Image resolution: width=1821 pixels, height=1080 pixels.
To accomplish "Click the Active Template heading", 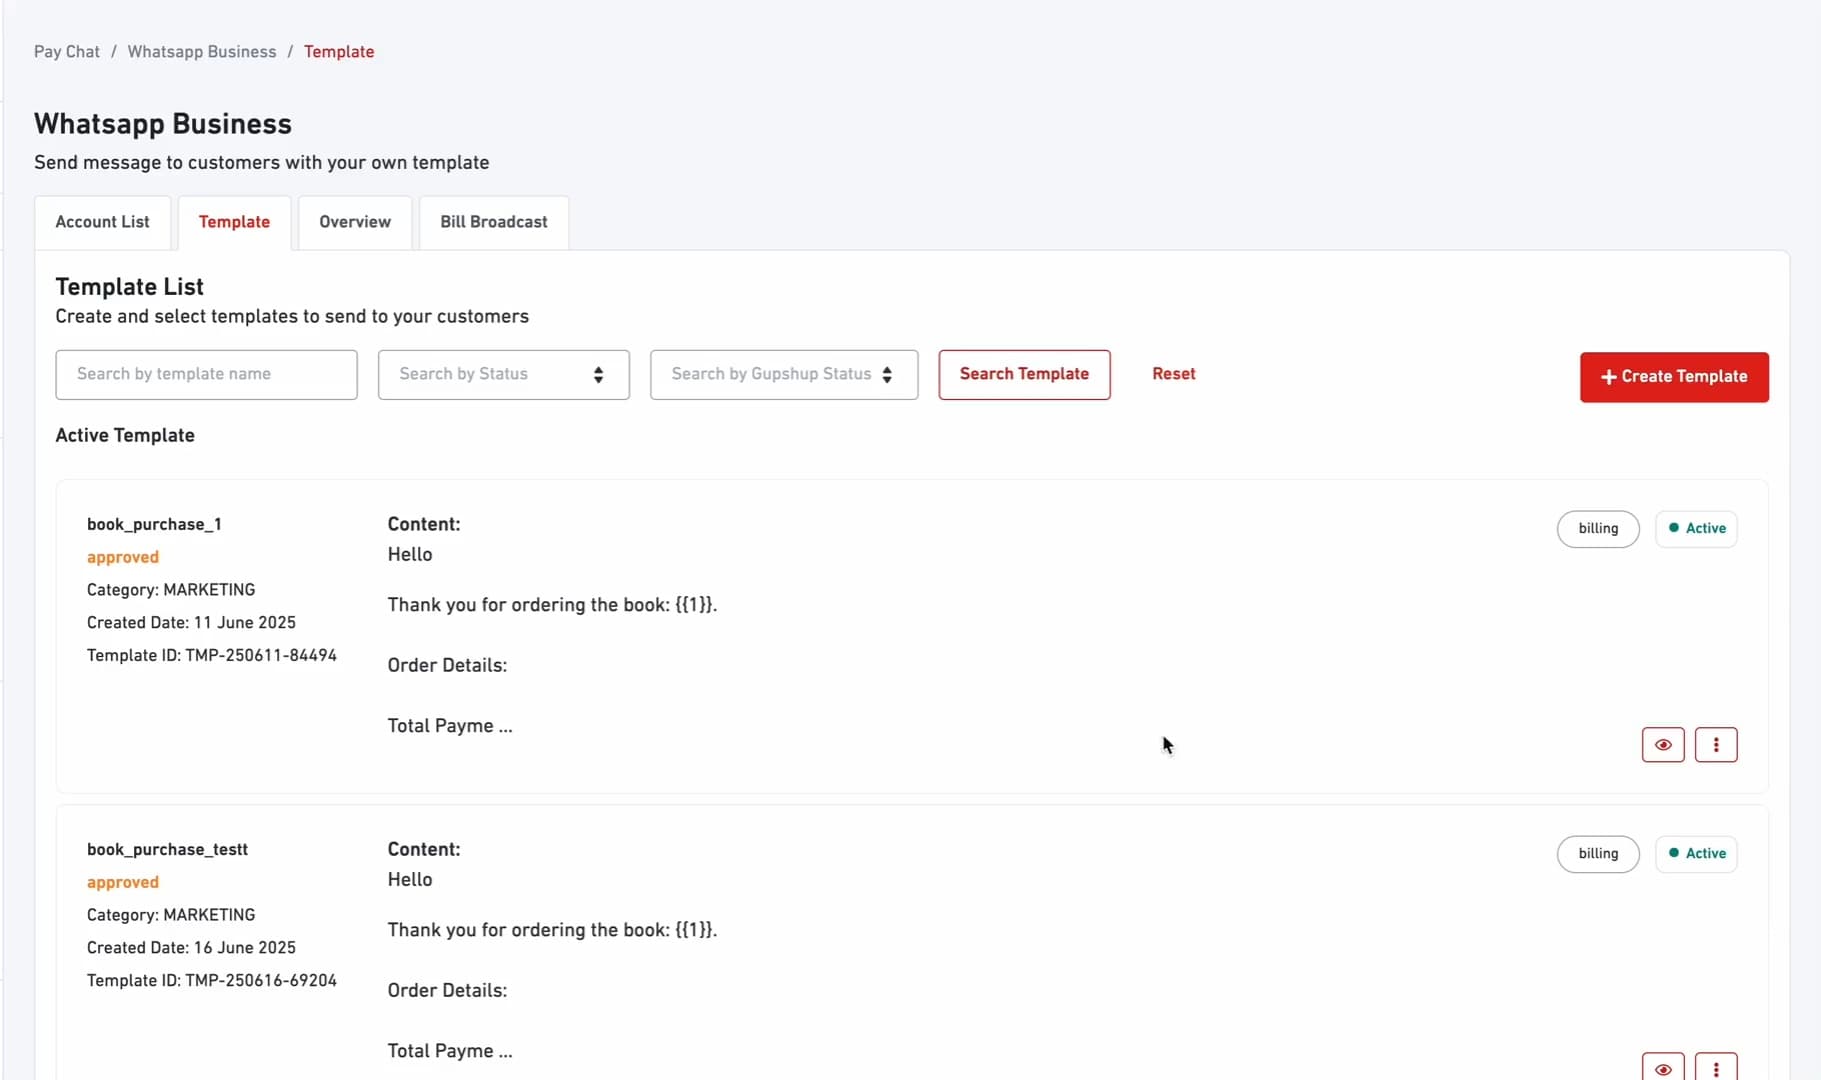I will [125, 435].
